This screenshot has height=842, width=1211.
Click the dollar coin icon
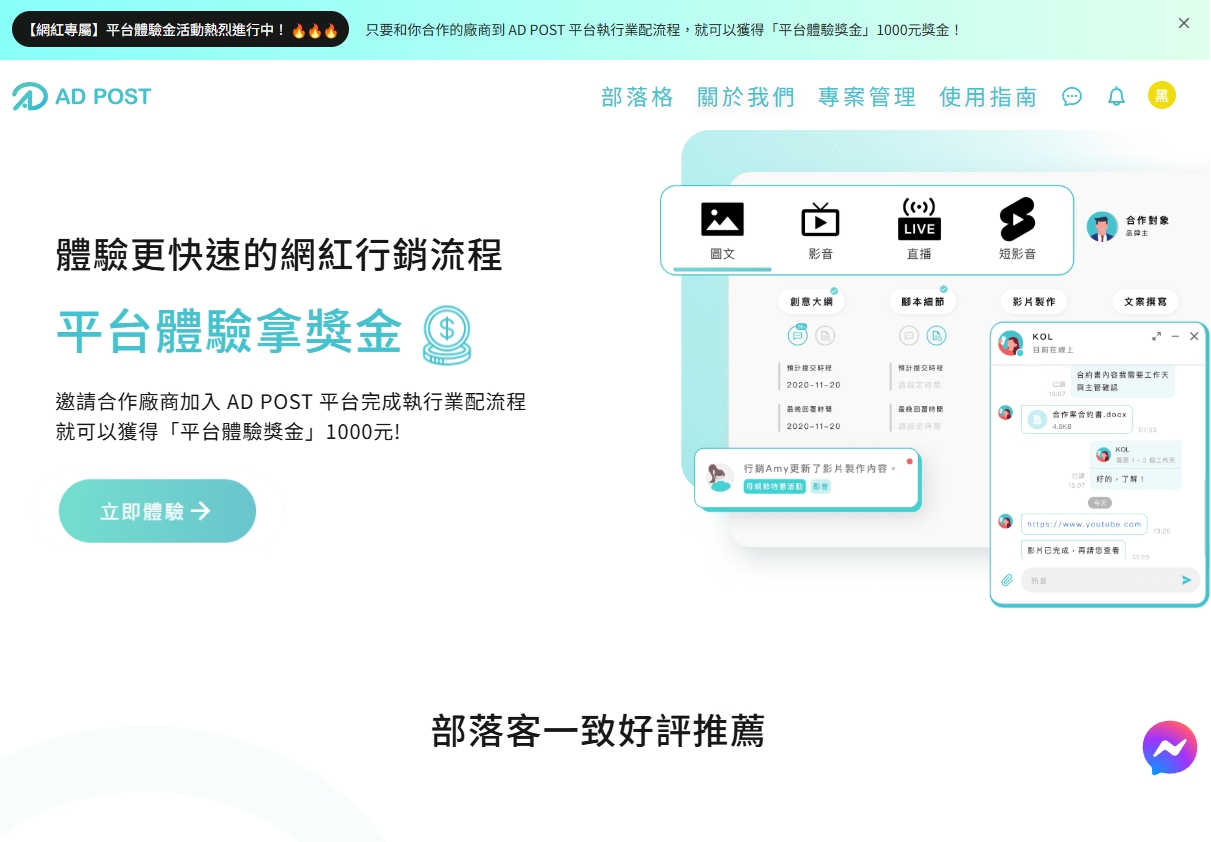[x=447, y=334]
